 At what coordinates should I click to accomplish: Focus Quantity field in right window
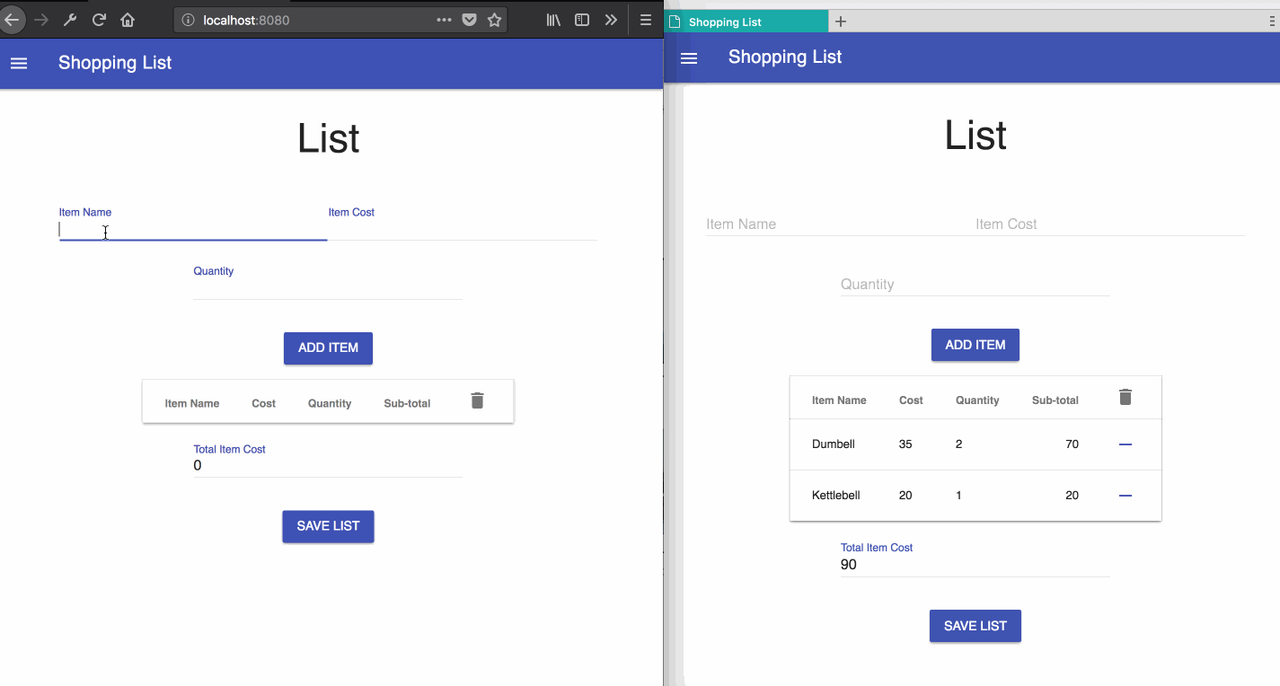click(x=975, y=284)
